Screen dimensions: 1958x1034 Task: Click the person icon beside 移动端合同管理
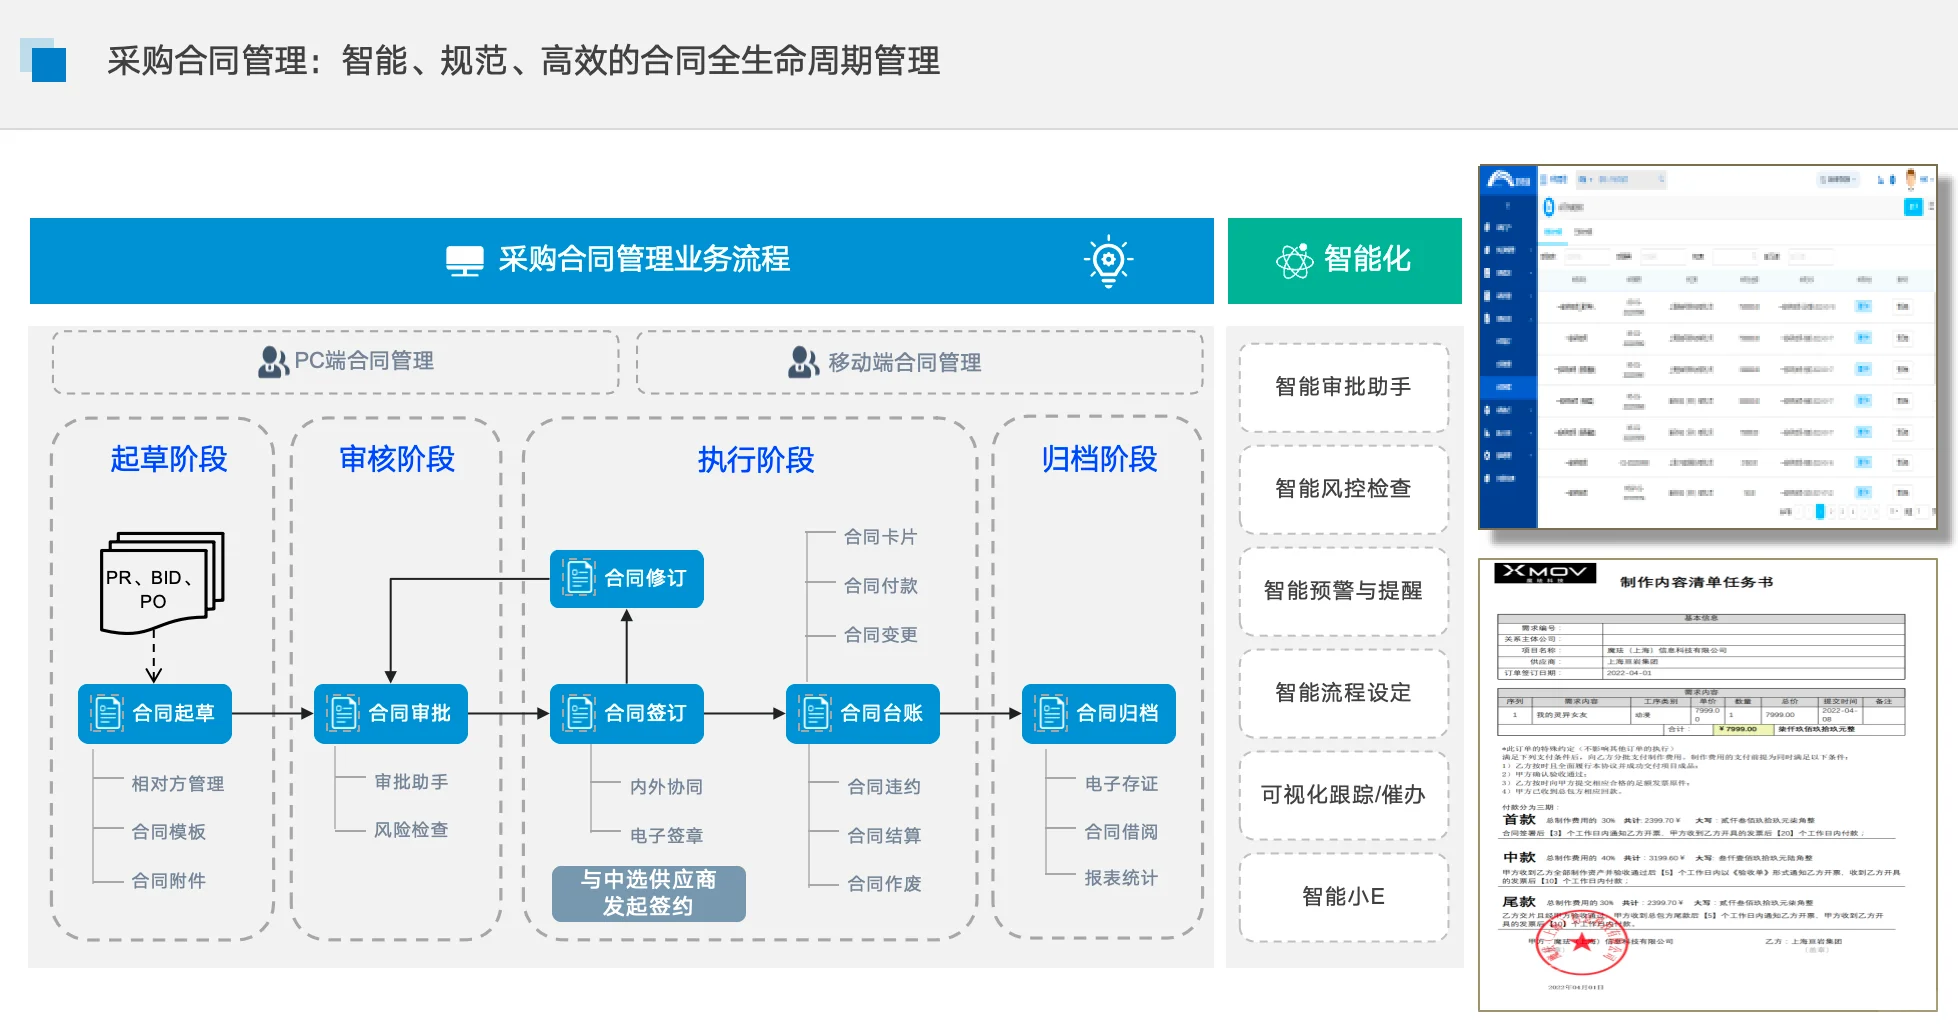click(802, 362)
